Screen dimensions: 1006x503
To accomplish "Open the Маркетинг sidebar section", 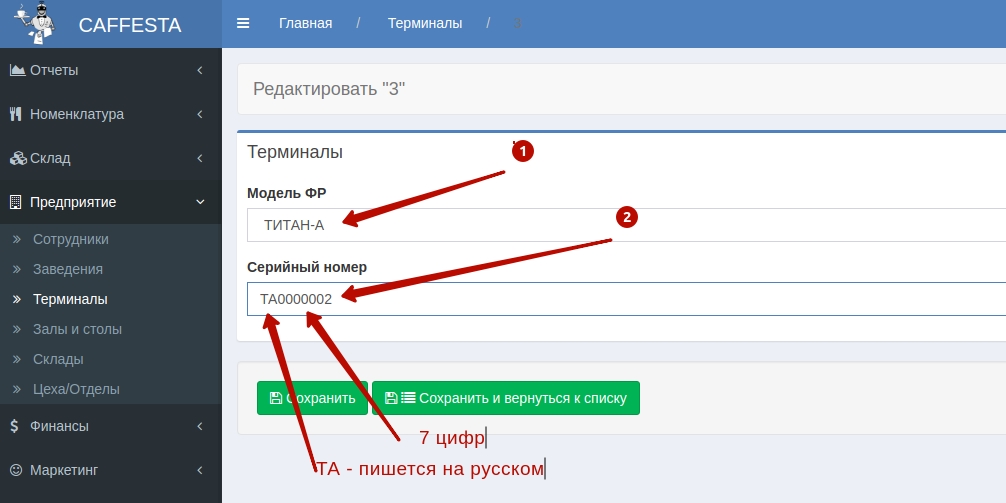I will [111, 470].
